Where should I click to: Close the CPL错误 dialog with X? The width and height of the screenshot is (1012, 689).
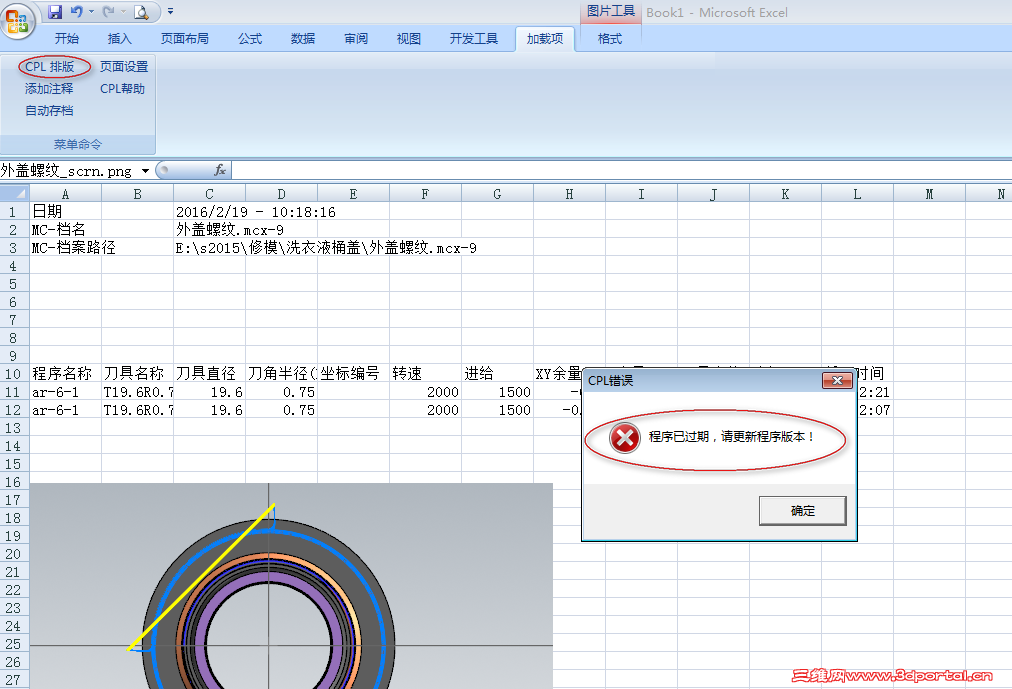click(x=837, y=380)
